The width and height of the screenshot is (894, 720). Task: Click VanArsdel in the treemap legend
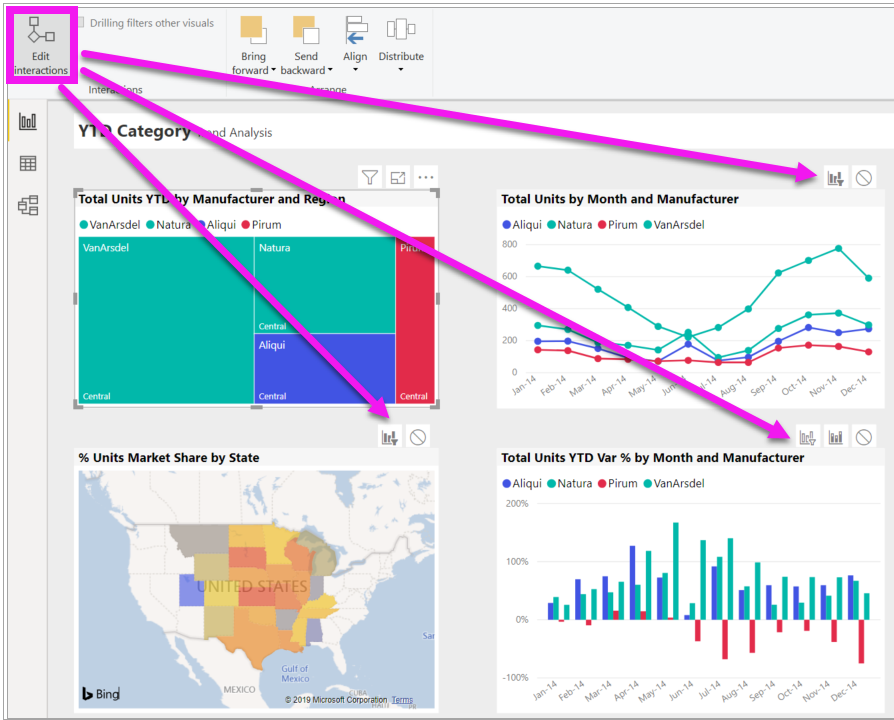coord(110,225)
